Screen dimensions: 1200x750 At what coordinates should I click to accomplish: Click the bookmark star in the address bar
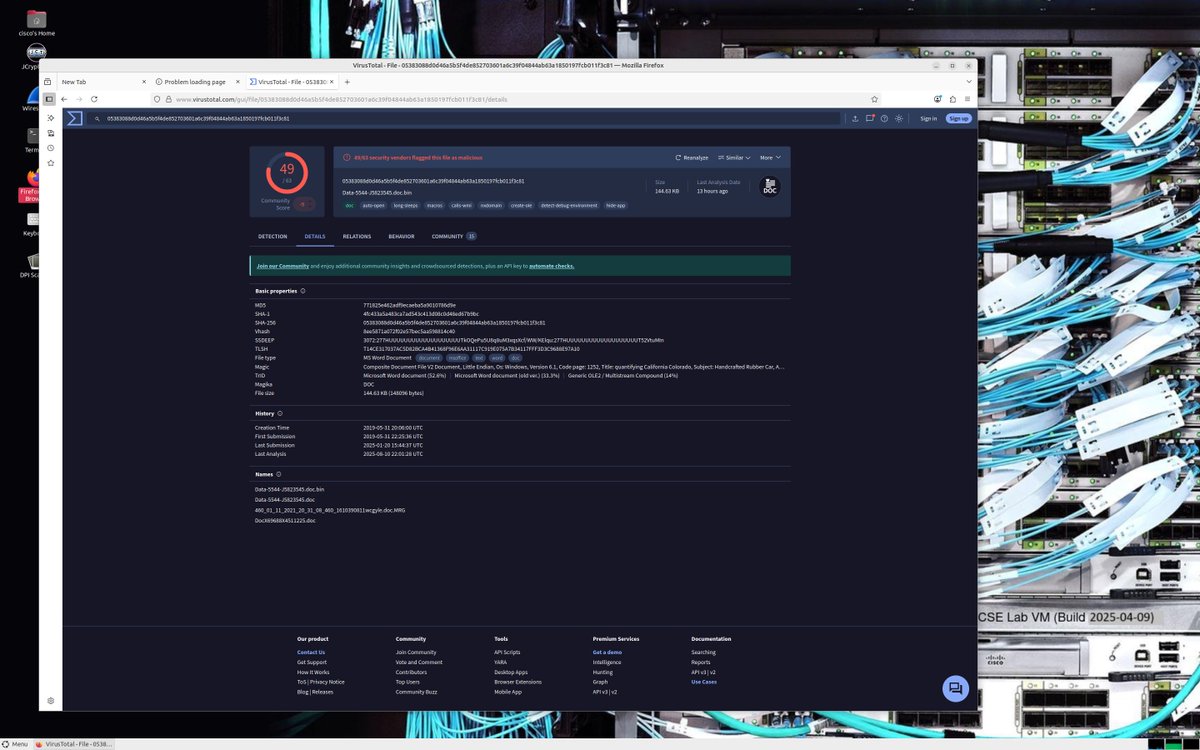point(874,99)
